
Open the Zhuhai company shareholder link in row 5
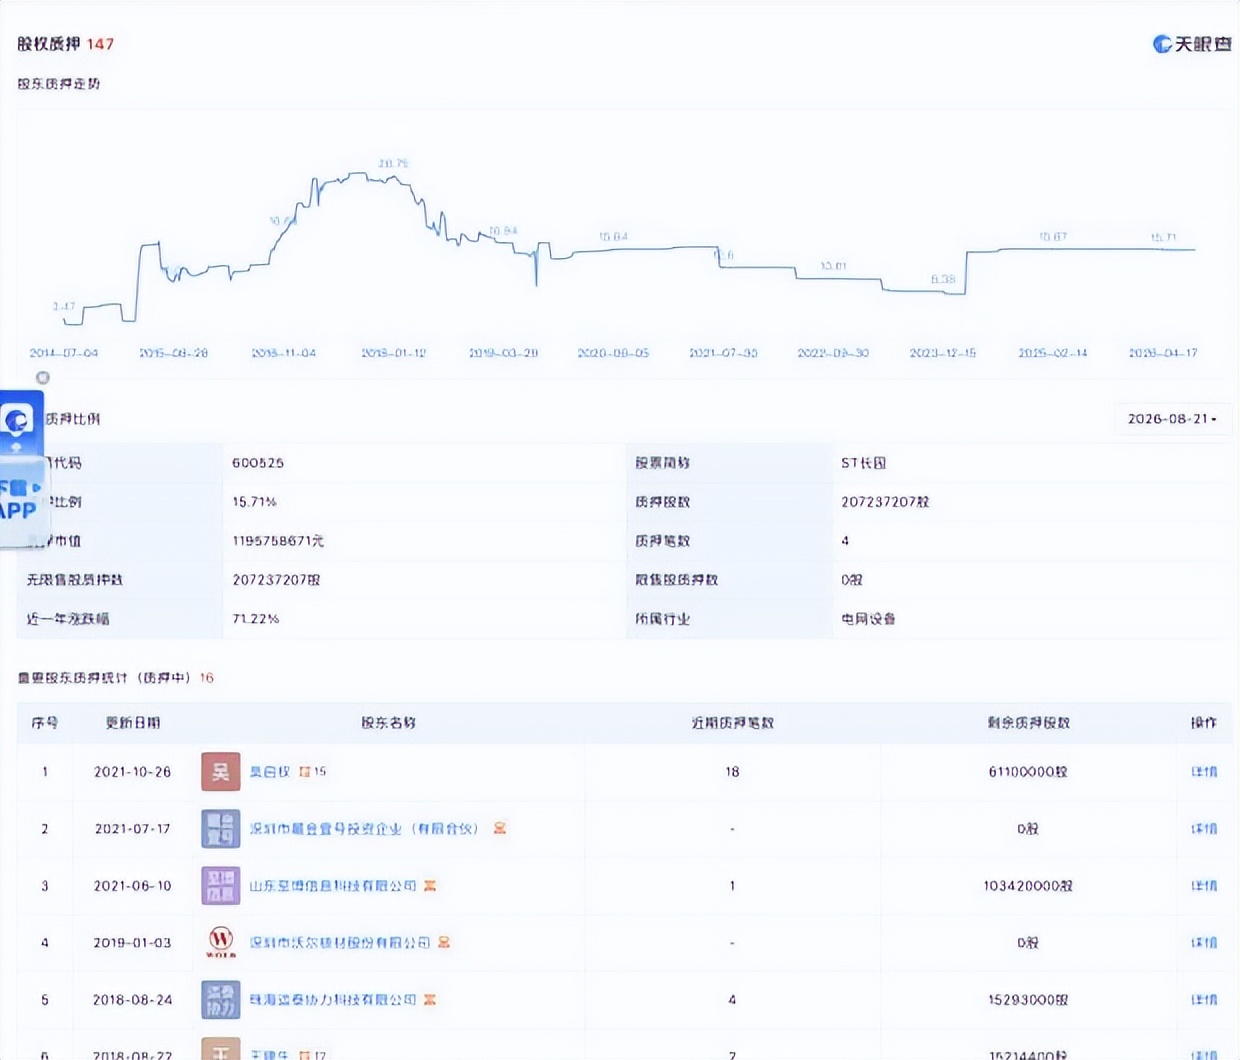click(333, 1000)
